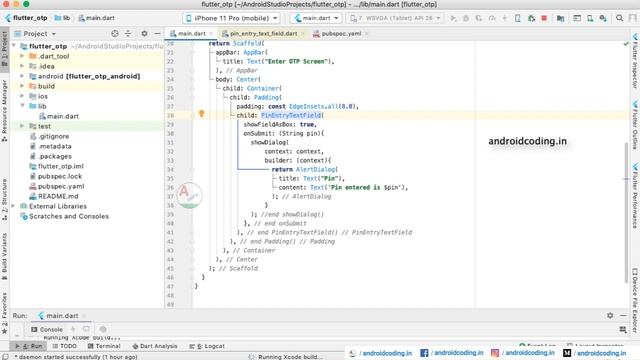This screenshot has height=360, width=640.
Task: Switch to the main.dart editor tab
Action: click(191, 33)
